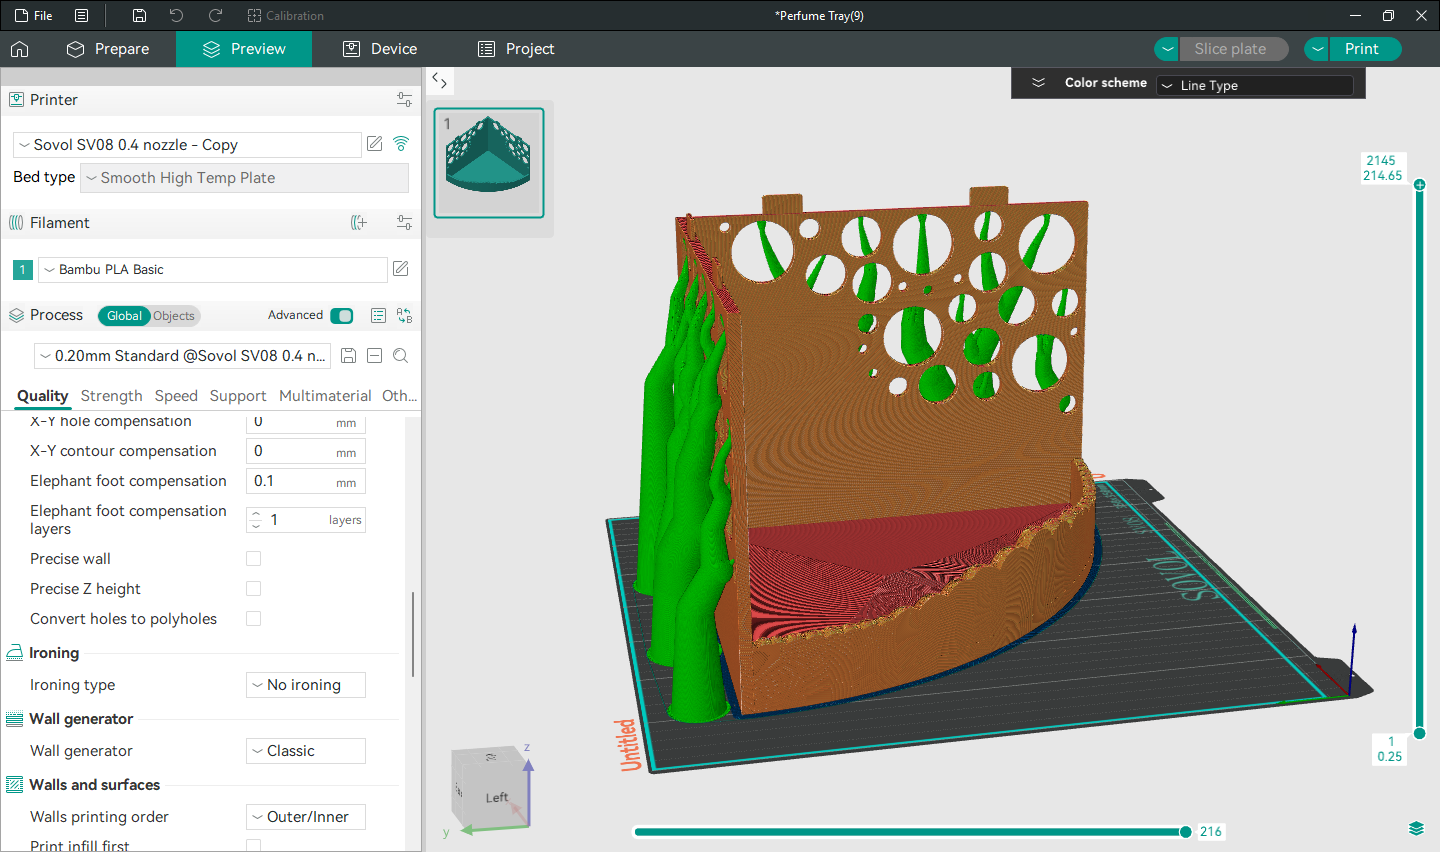Select the Sovol SV08 printer dropdown
The image size is (1440, 852).
pos(187,145)
